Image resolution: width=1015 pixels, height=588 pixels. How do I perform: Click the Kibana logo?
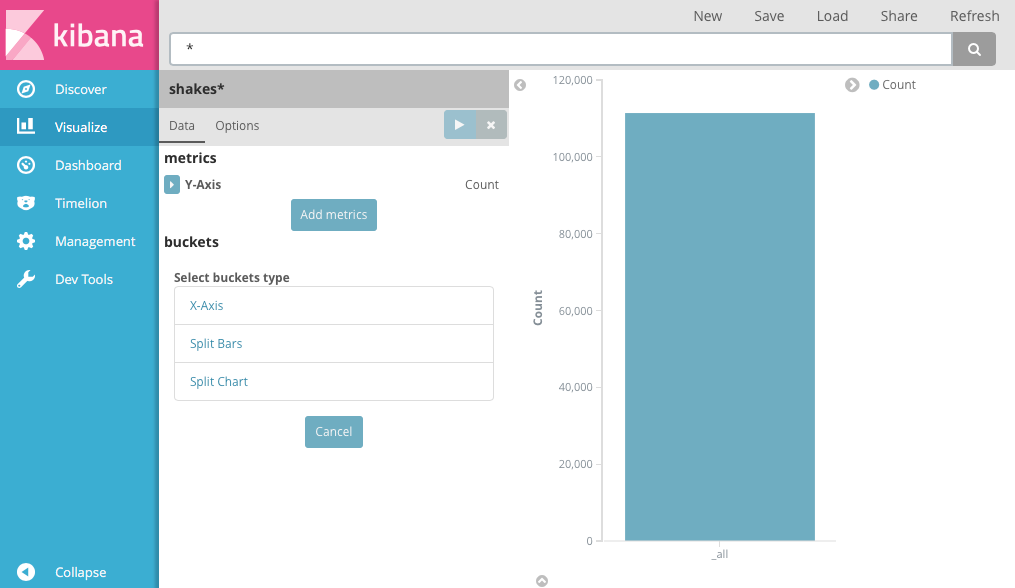78,35
